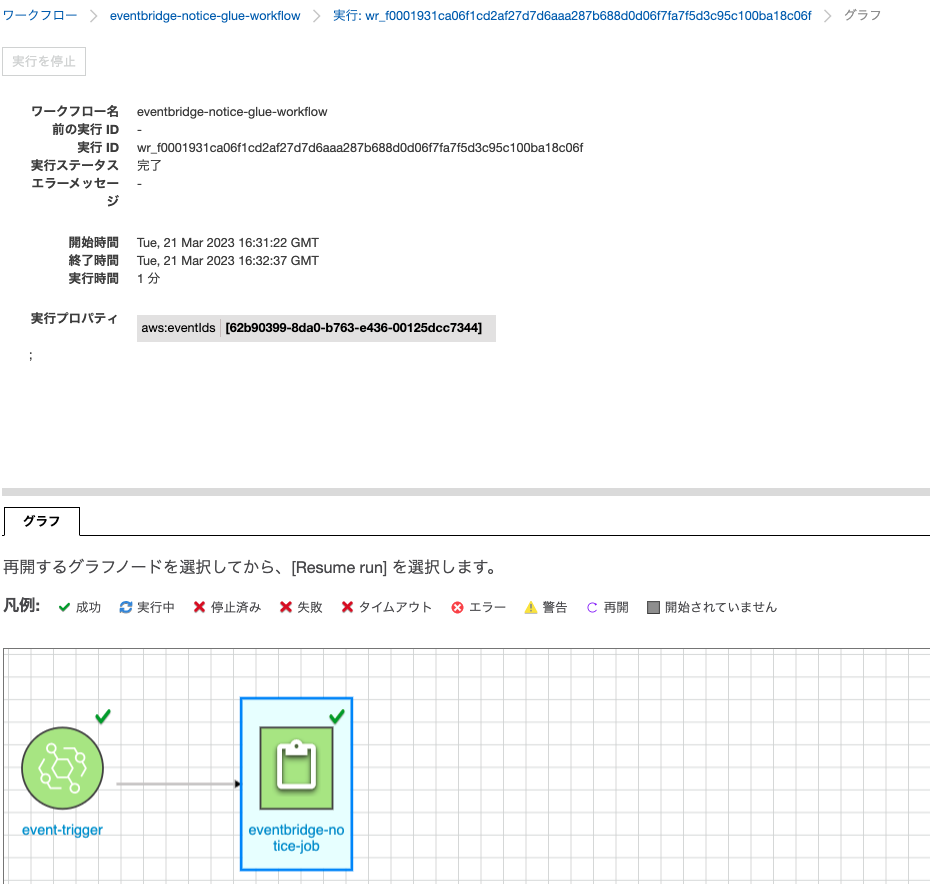This screenshot has width=930, height=884.
Task: Click the 実行中 blue refresh legend icon
Action: click(126, 607)
